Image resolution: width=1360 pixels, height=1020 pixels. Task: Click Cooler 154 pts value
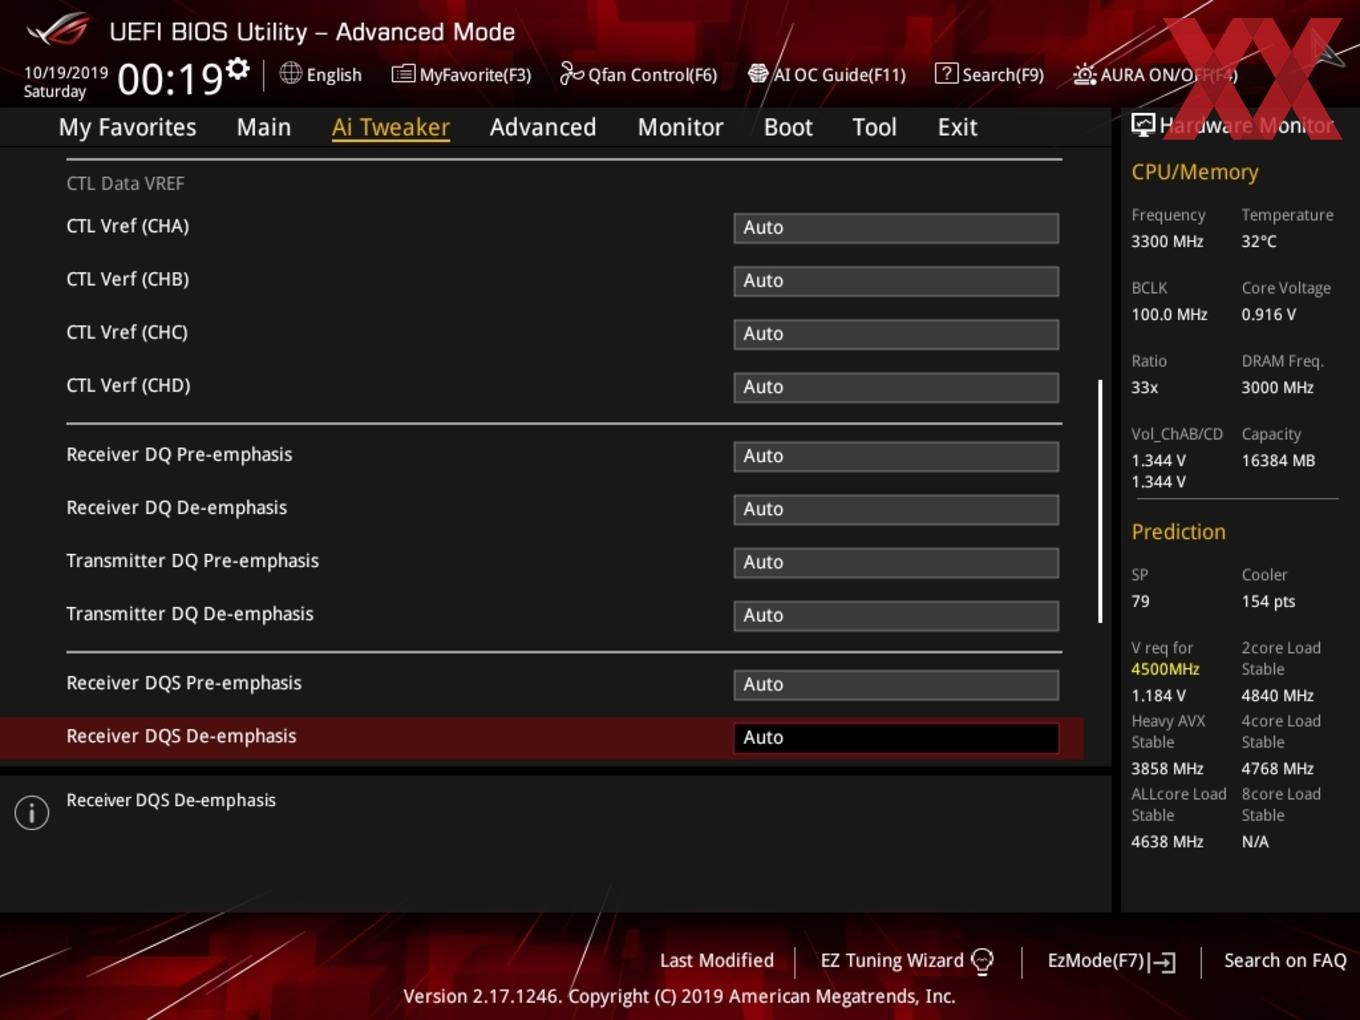pyautogui.click(x=1268, y=602)
